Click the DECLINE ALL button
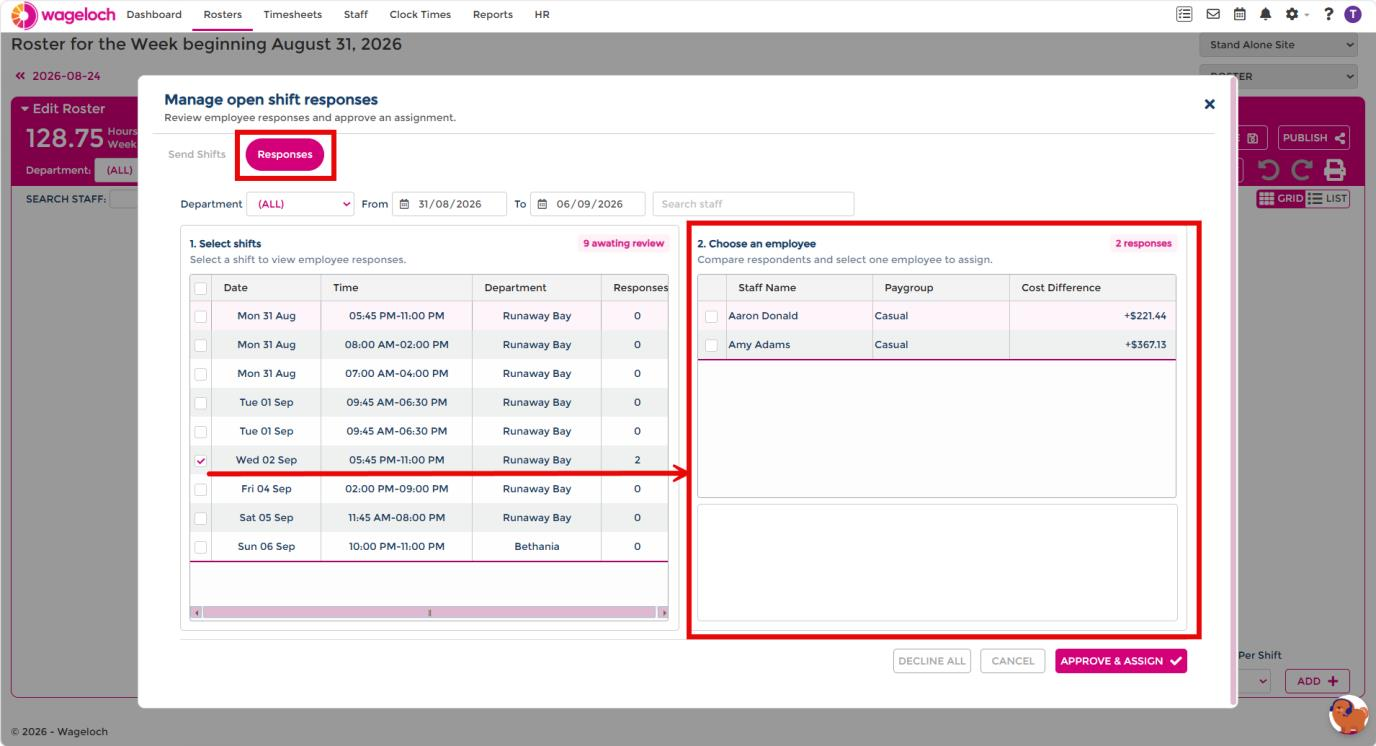The image size is (1376, 746). click(x=932, y=661)
